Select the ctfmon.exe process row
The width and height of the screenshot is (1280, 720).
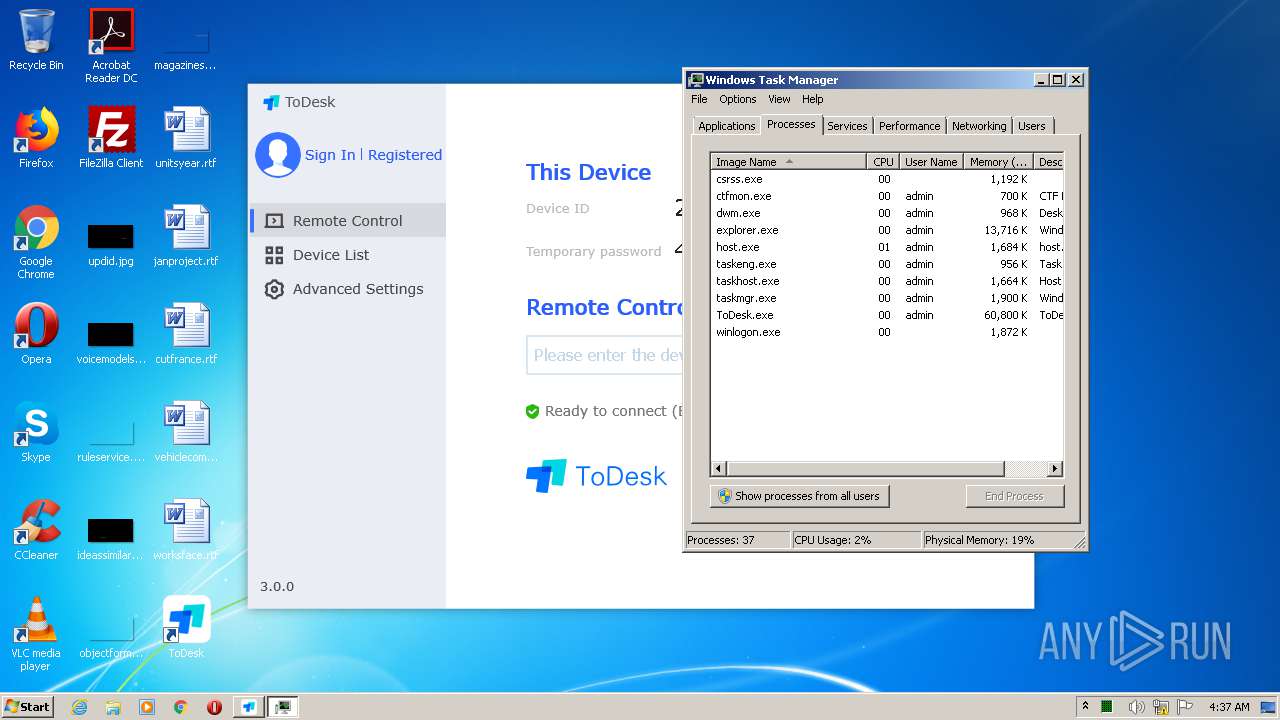coord(887,196)
